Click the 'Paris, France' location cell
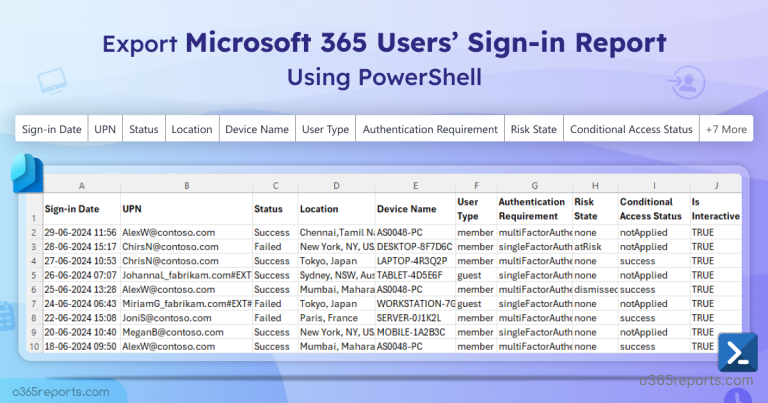This screenshot has width=768, height=403. 336,318
